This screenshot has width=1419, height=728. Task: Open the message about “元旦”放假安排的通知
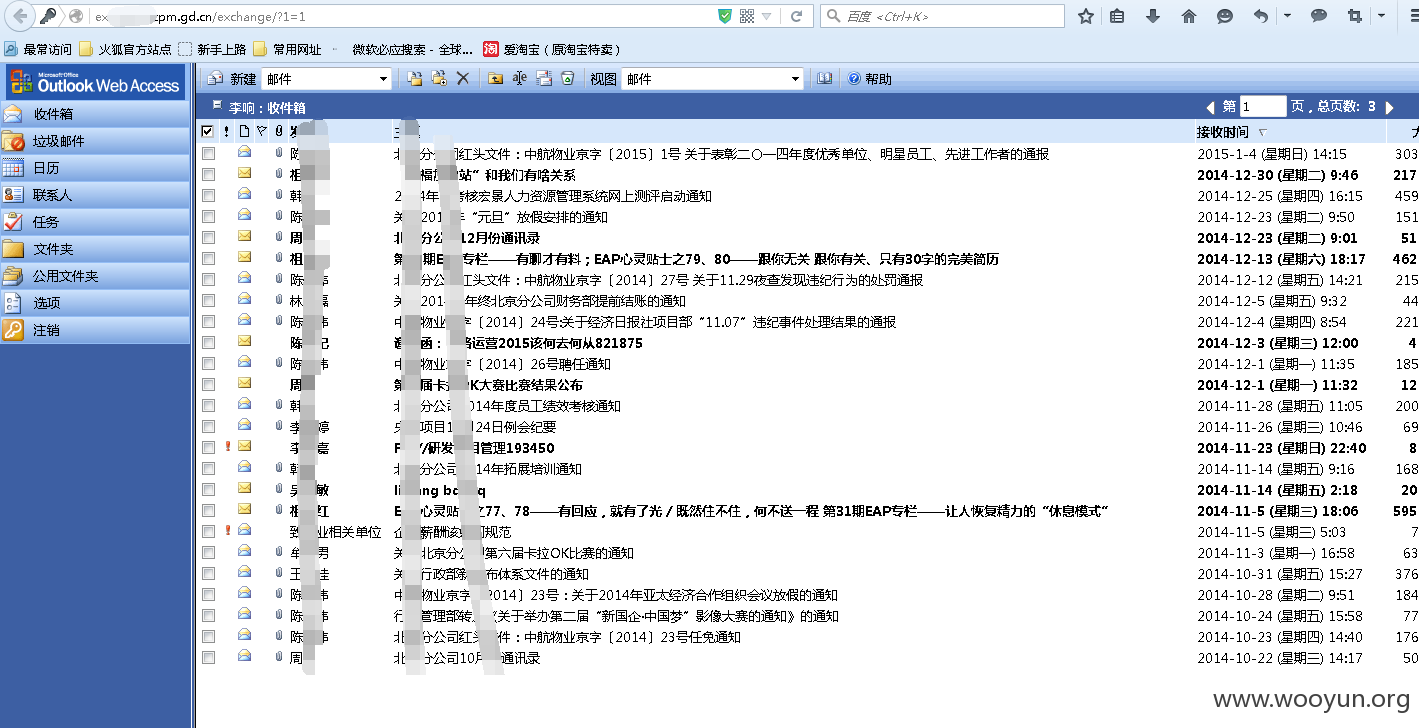501,217
